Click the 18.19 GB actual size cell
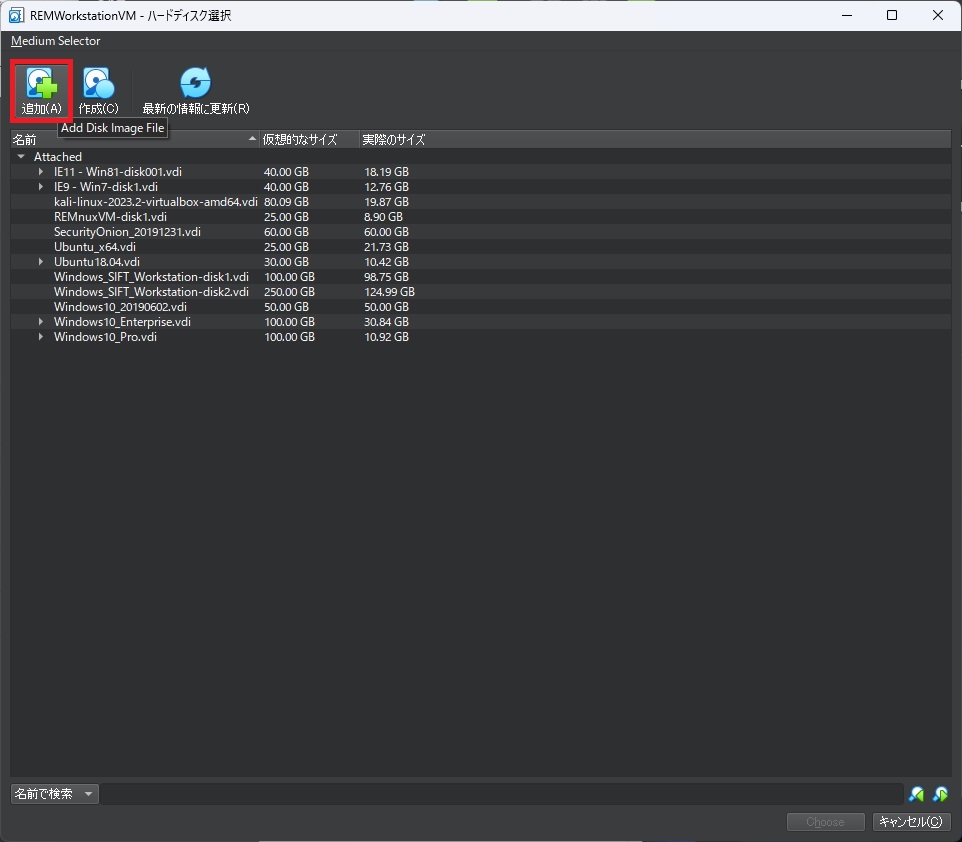The width and height of the screenshot is (962, 842). click(x=387, y=172)
